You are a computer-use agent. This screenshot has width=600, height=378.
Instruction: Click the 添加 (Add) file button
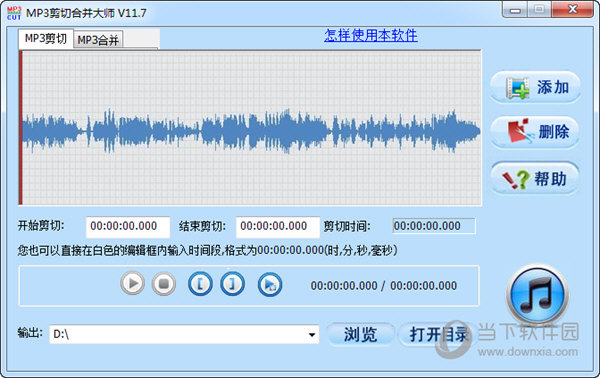click(535, 87)
